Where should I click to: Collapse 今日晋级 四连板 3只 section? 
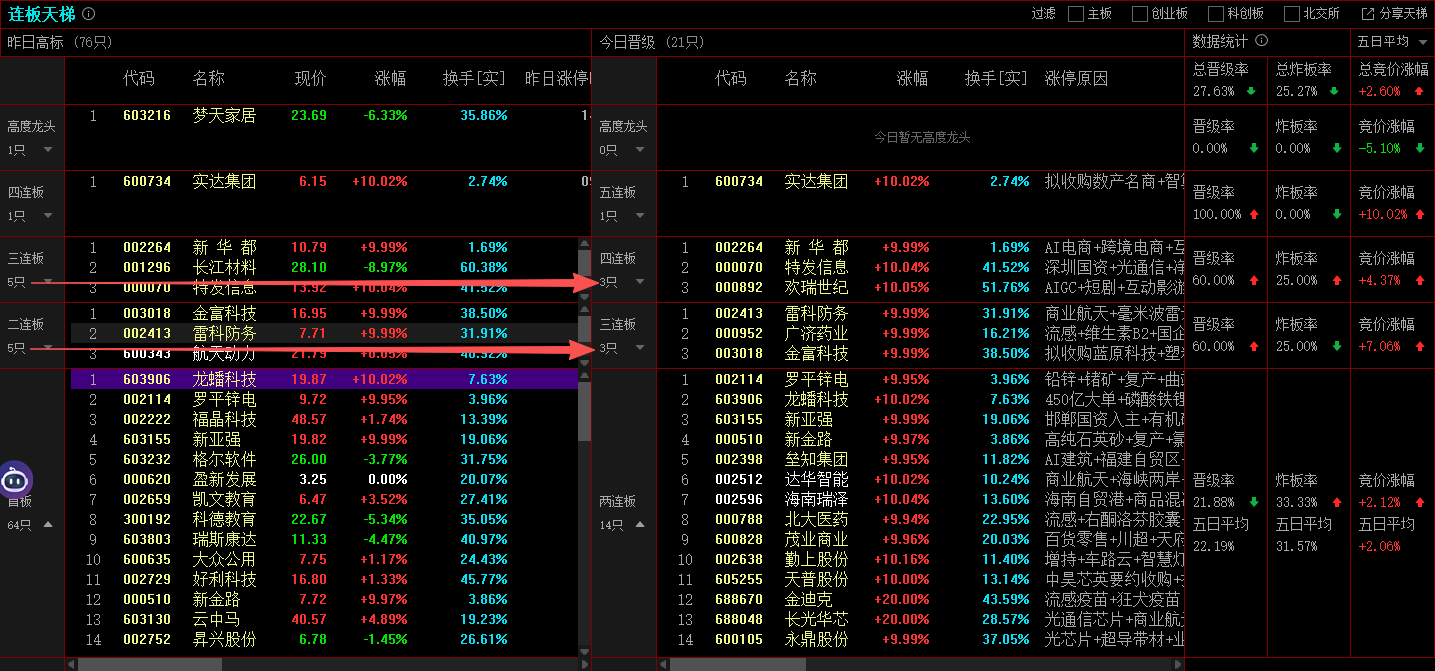pos(639,282)
